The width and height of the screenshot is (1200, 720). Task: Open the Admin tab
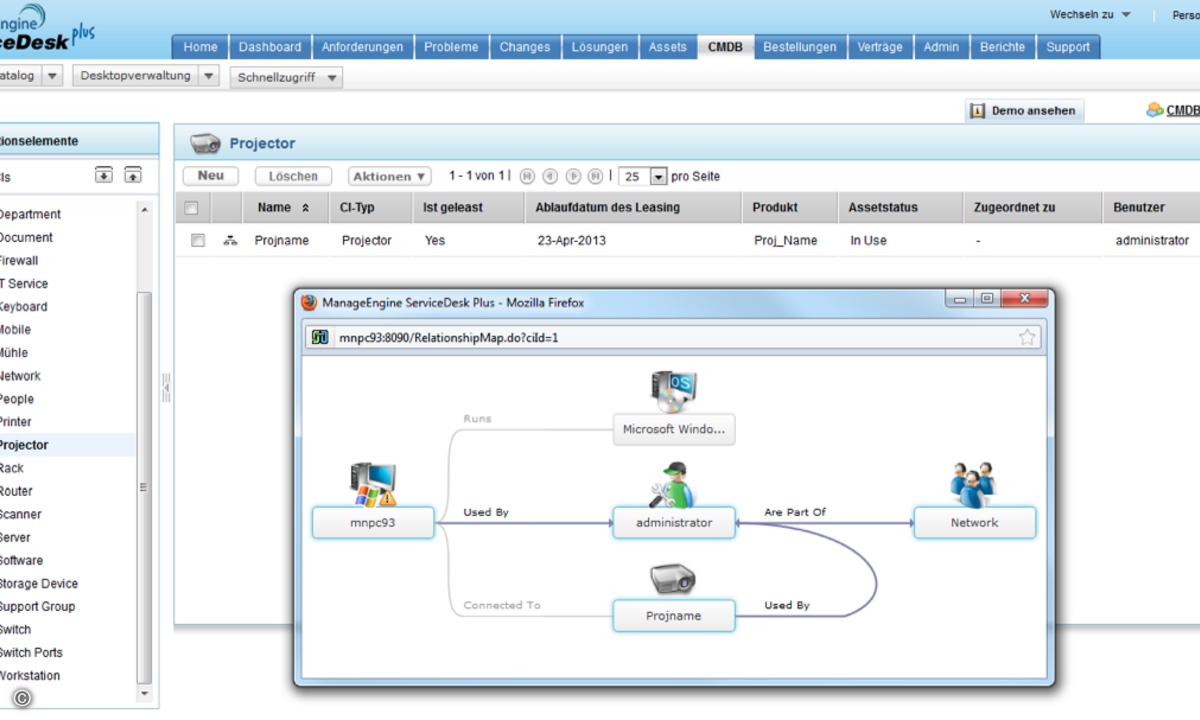click(x=941, y=47)
